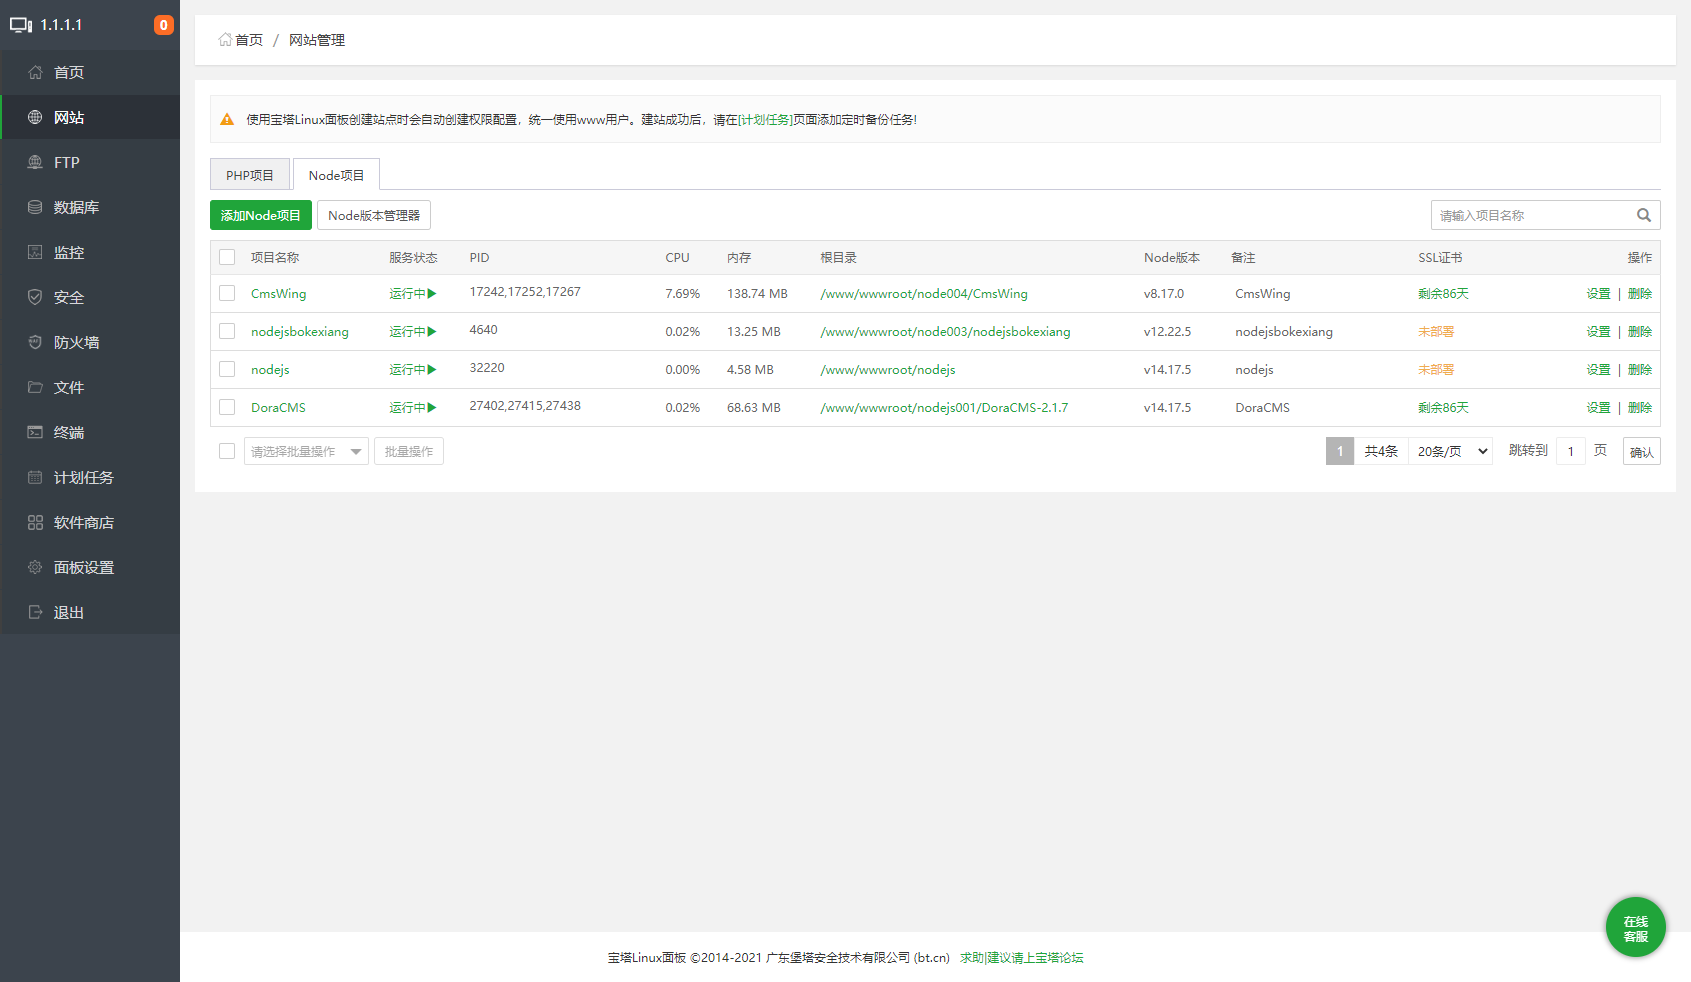The height and width of the screenshot is (982, 1691).
Task: Click PID 32220 cell of nodejs row
Action: pyautogui.click(x=487, y=368)
